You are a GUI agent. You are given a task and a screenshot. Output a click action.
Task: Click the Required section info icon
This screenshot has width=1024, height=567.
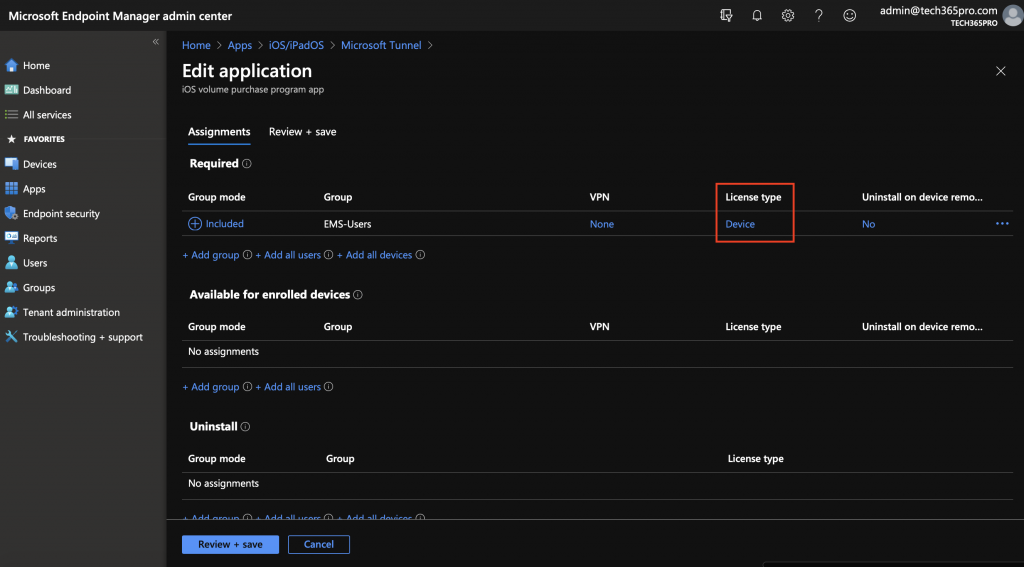tap(247, 164)
